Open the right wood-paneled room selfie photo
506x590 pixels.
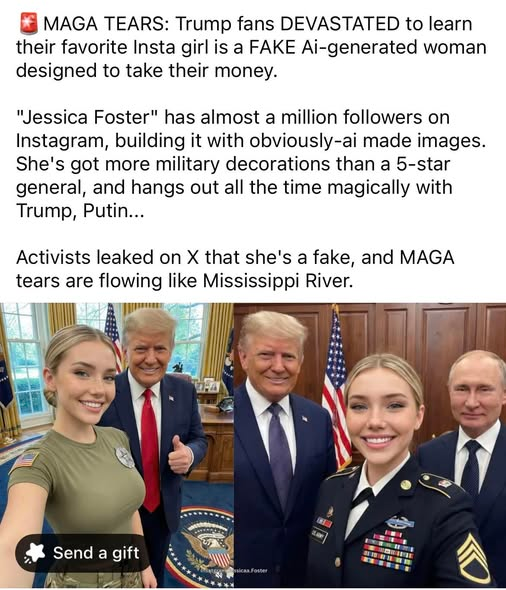click(x=370, y=445)
